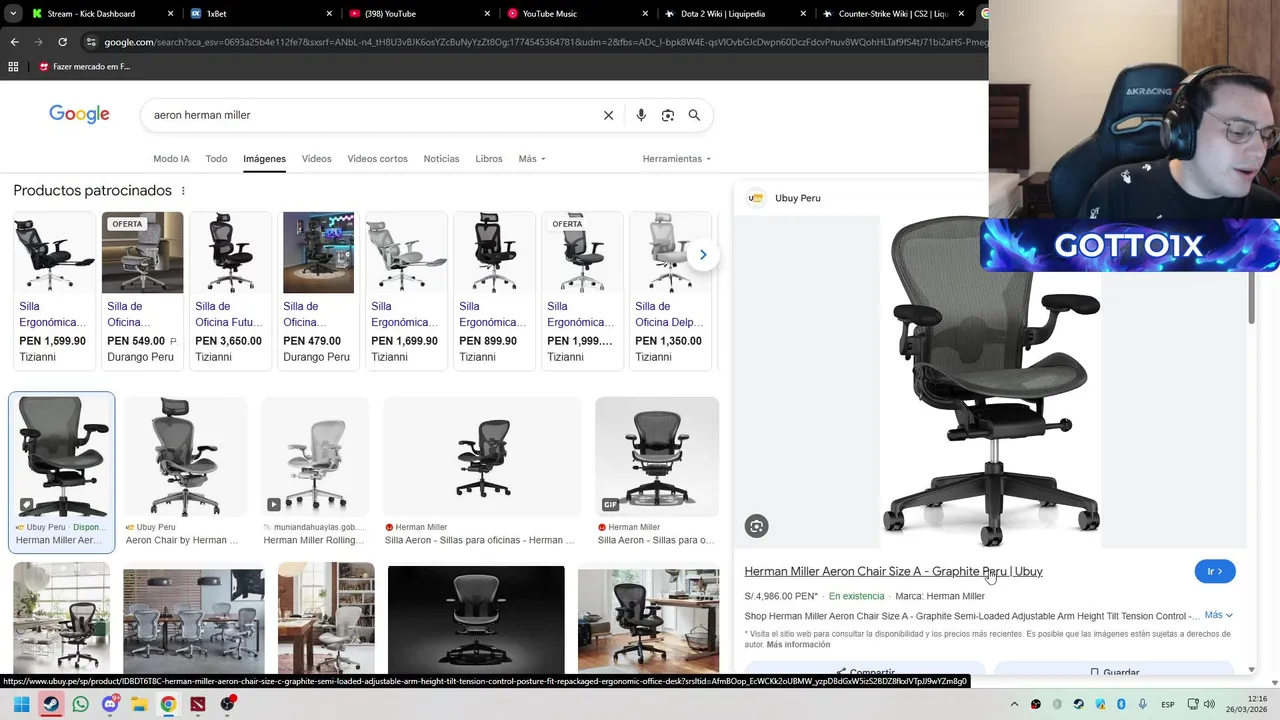Open Fazer mercado em F... bookmark
Image resolution: width=1280 pixels, height=720 pixels.
click(84, 67)
